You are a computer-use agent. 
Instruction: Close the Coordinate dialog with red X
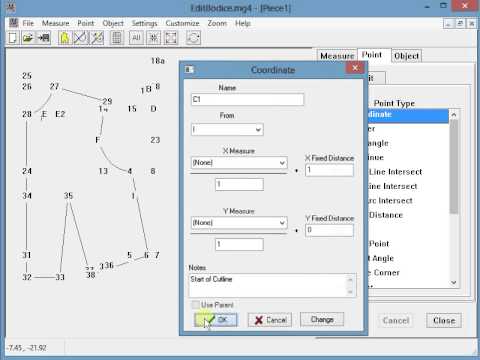pyautogui.click(x=355, y=68)
